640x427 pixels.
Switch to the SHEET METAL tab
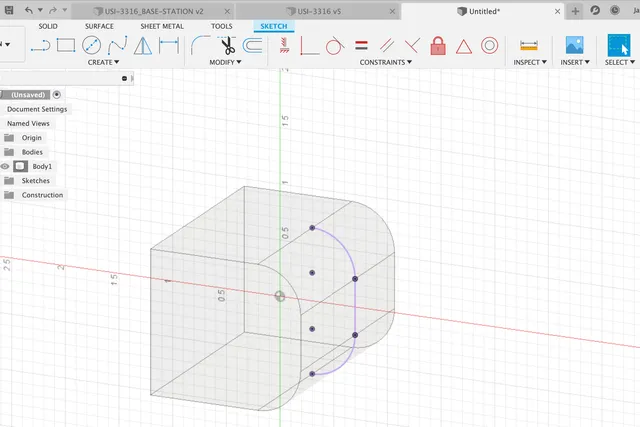(x=162, y=26)
